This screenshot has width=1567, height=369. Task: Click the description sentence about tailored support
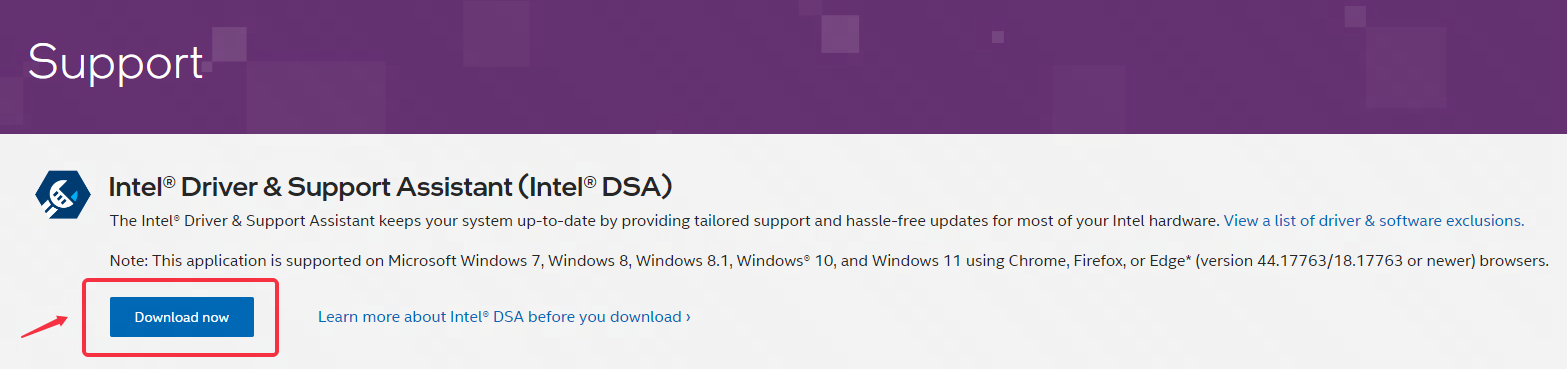pyautogui.click(x=664, y=220)
